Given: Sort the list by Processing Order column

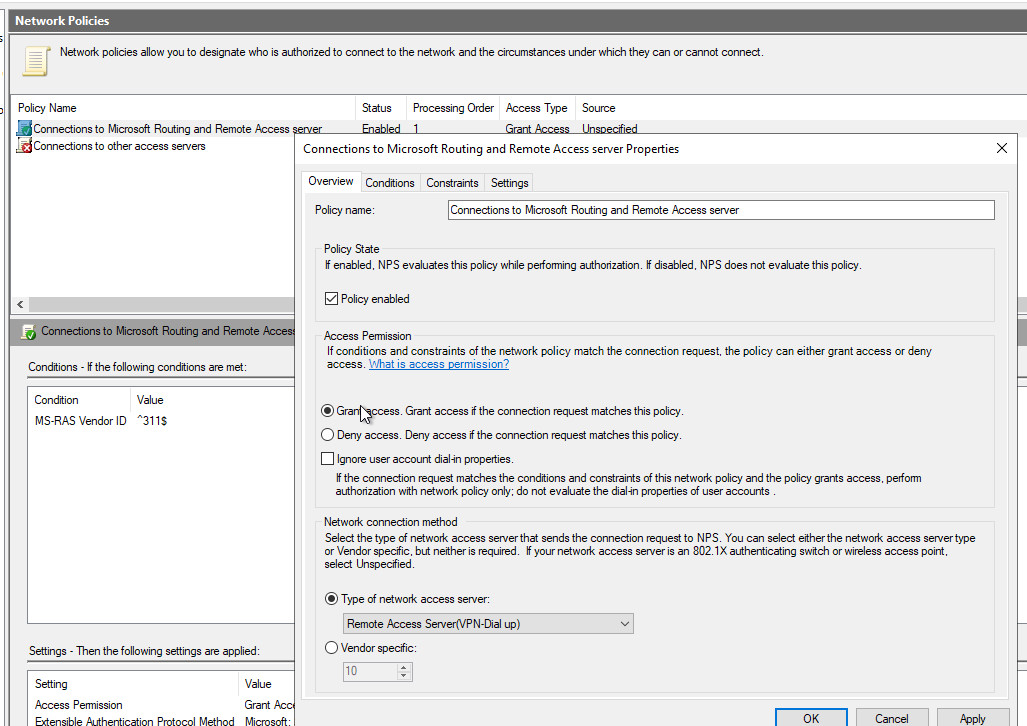Looking at the screenshot, I should 453,108.
